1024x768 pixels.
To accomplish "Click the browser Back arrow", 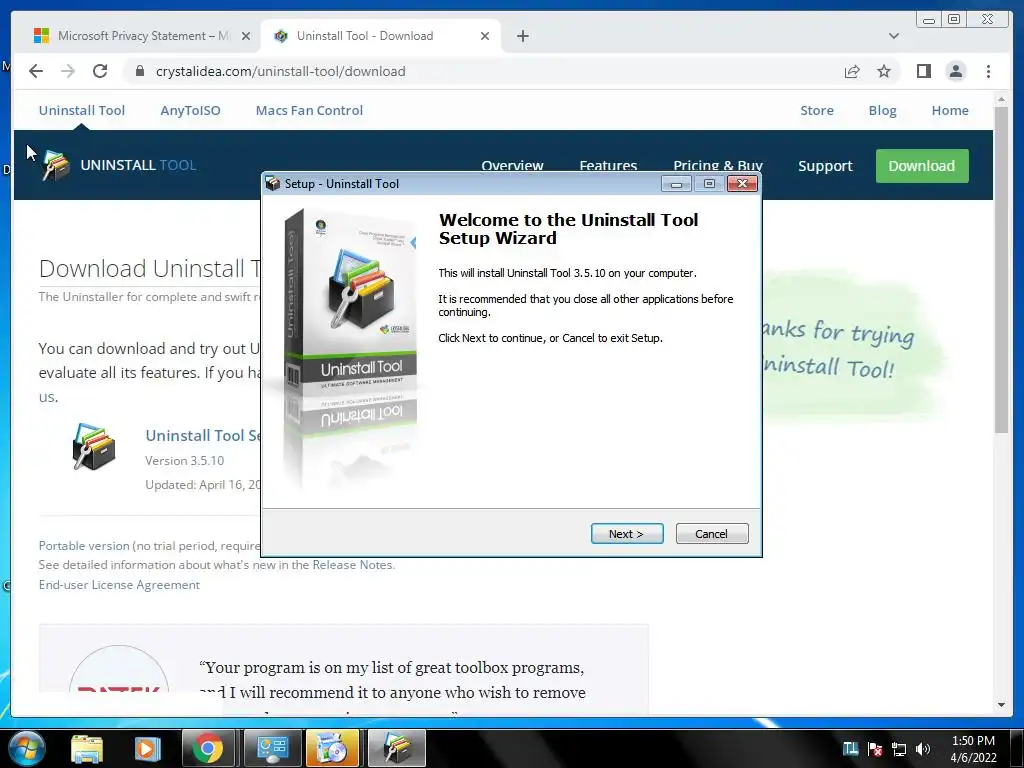I will pyautogui.click(x=36, y=71).
